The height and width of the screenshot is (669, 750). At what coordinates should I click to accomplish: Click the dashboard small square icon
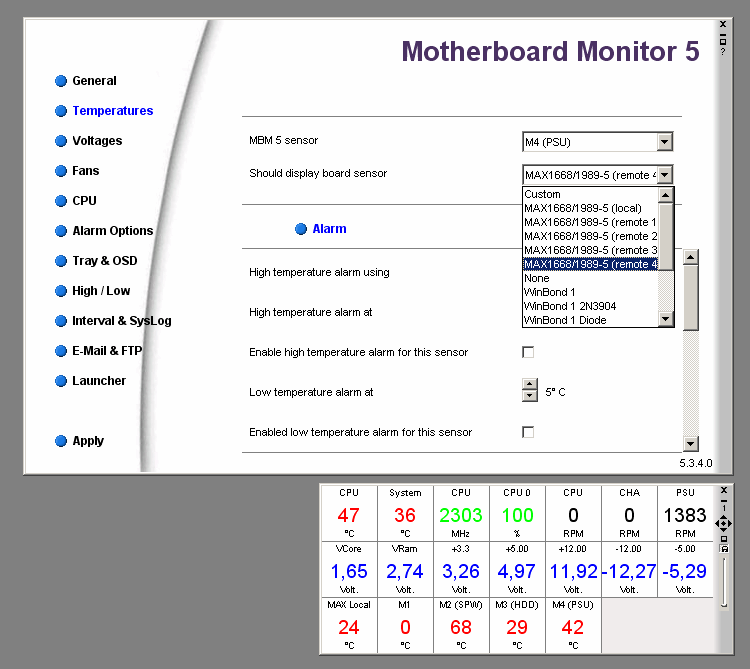pos(724,539)
